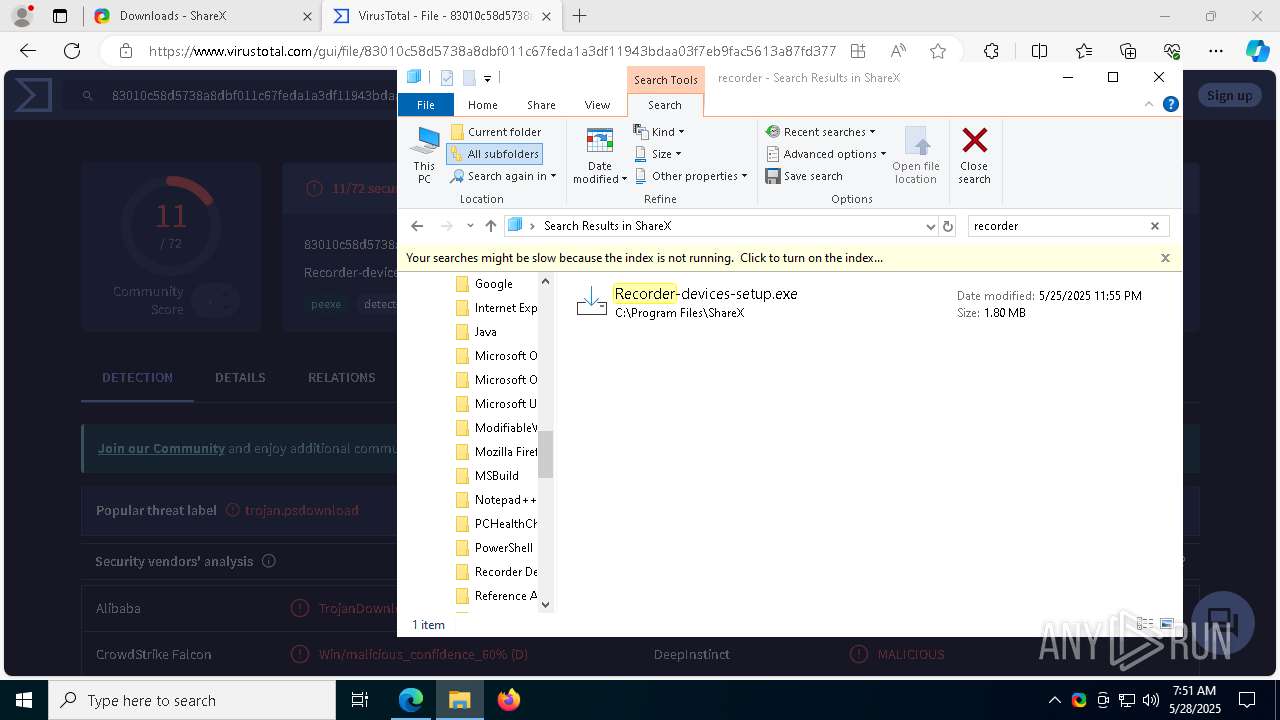1280x720 pixels.
Task: Select the Search ribbon tab
Action: click(x=664, y=105)
